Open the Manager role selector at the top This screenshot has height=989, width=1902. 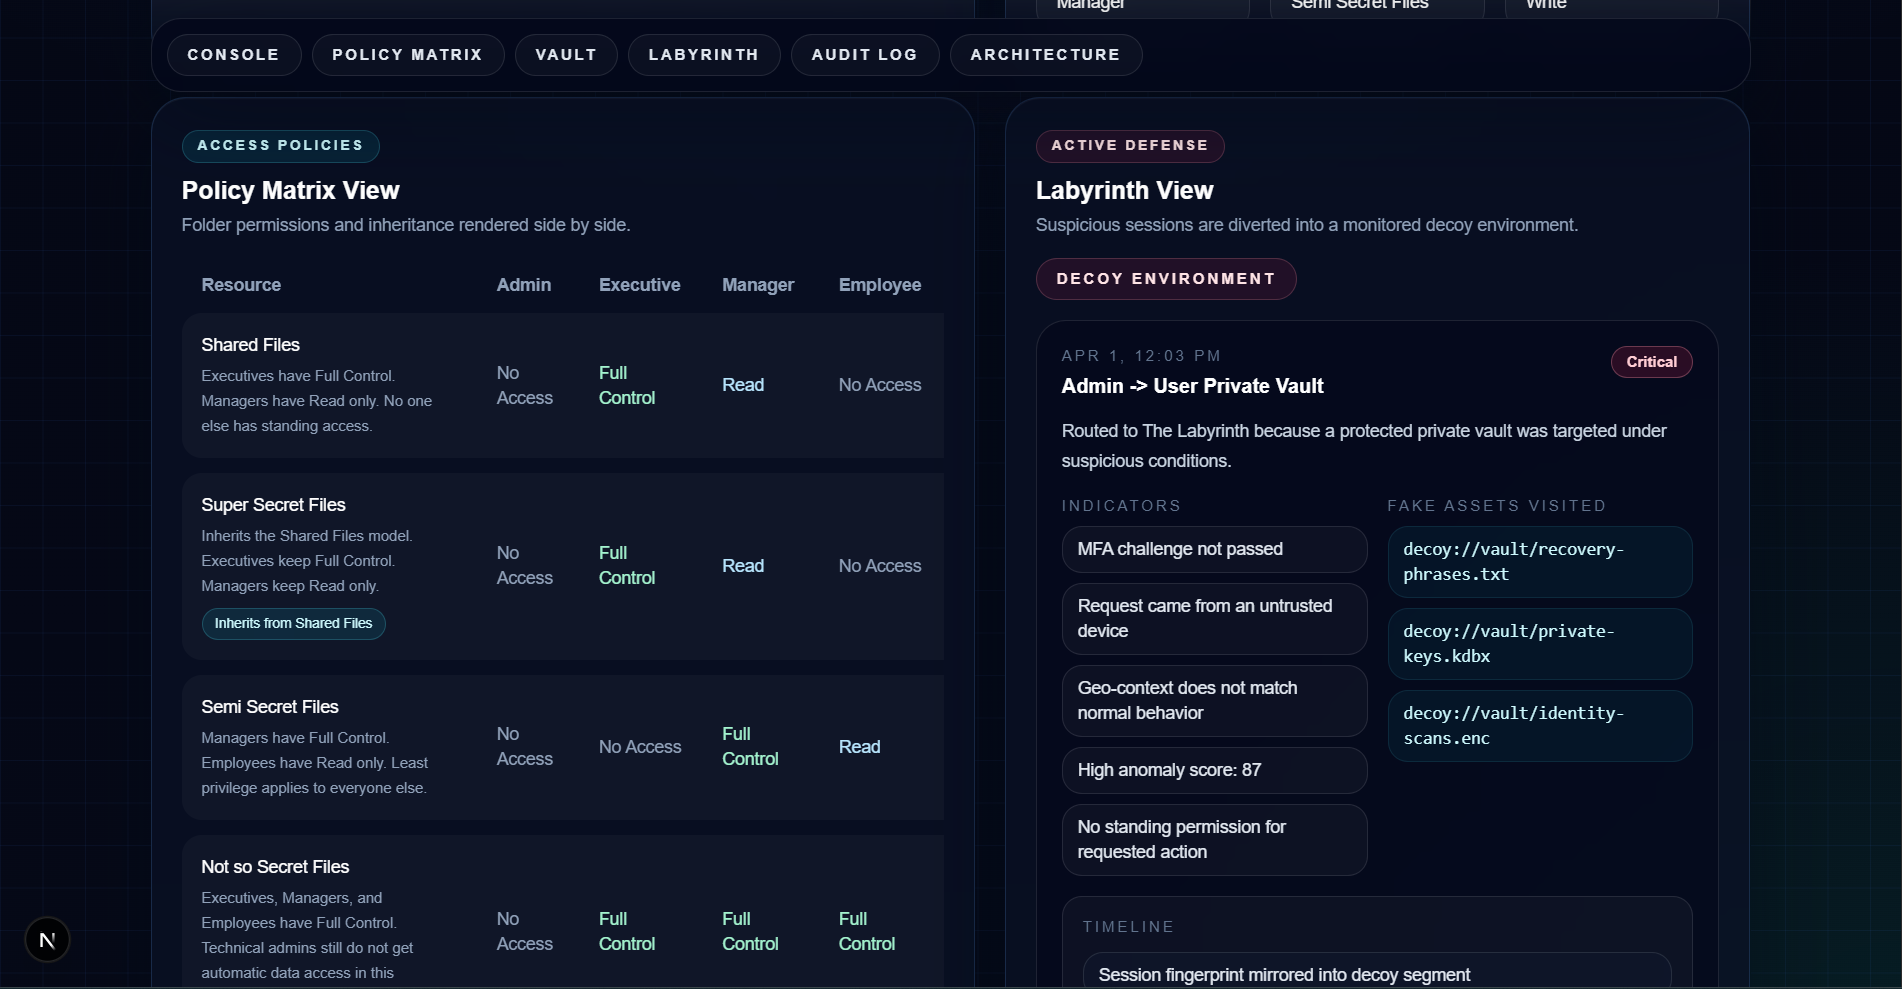[1142, 5]
